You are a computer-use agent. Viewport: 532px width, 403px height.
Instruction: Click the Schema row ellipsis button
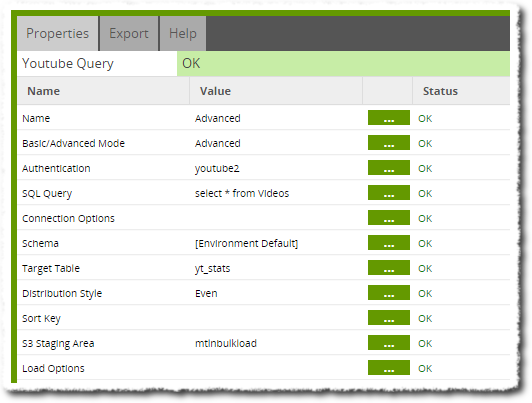(388, 243)
